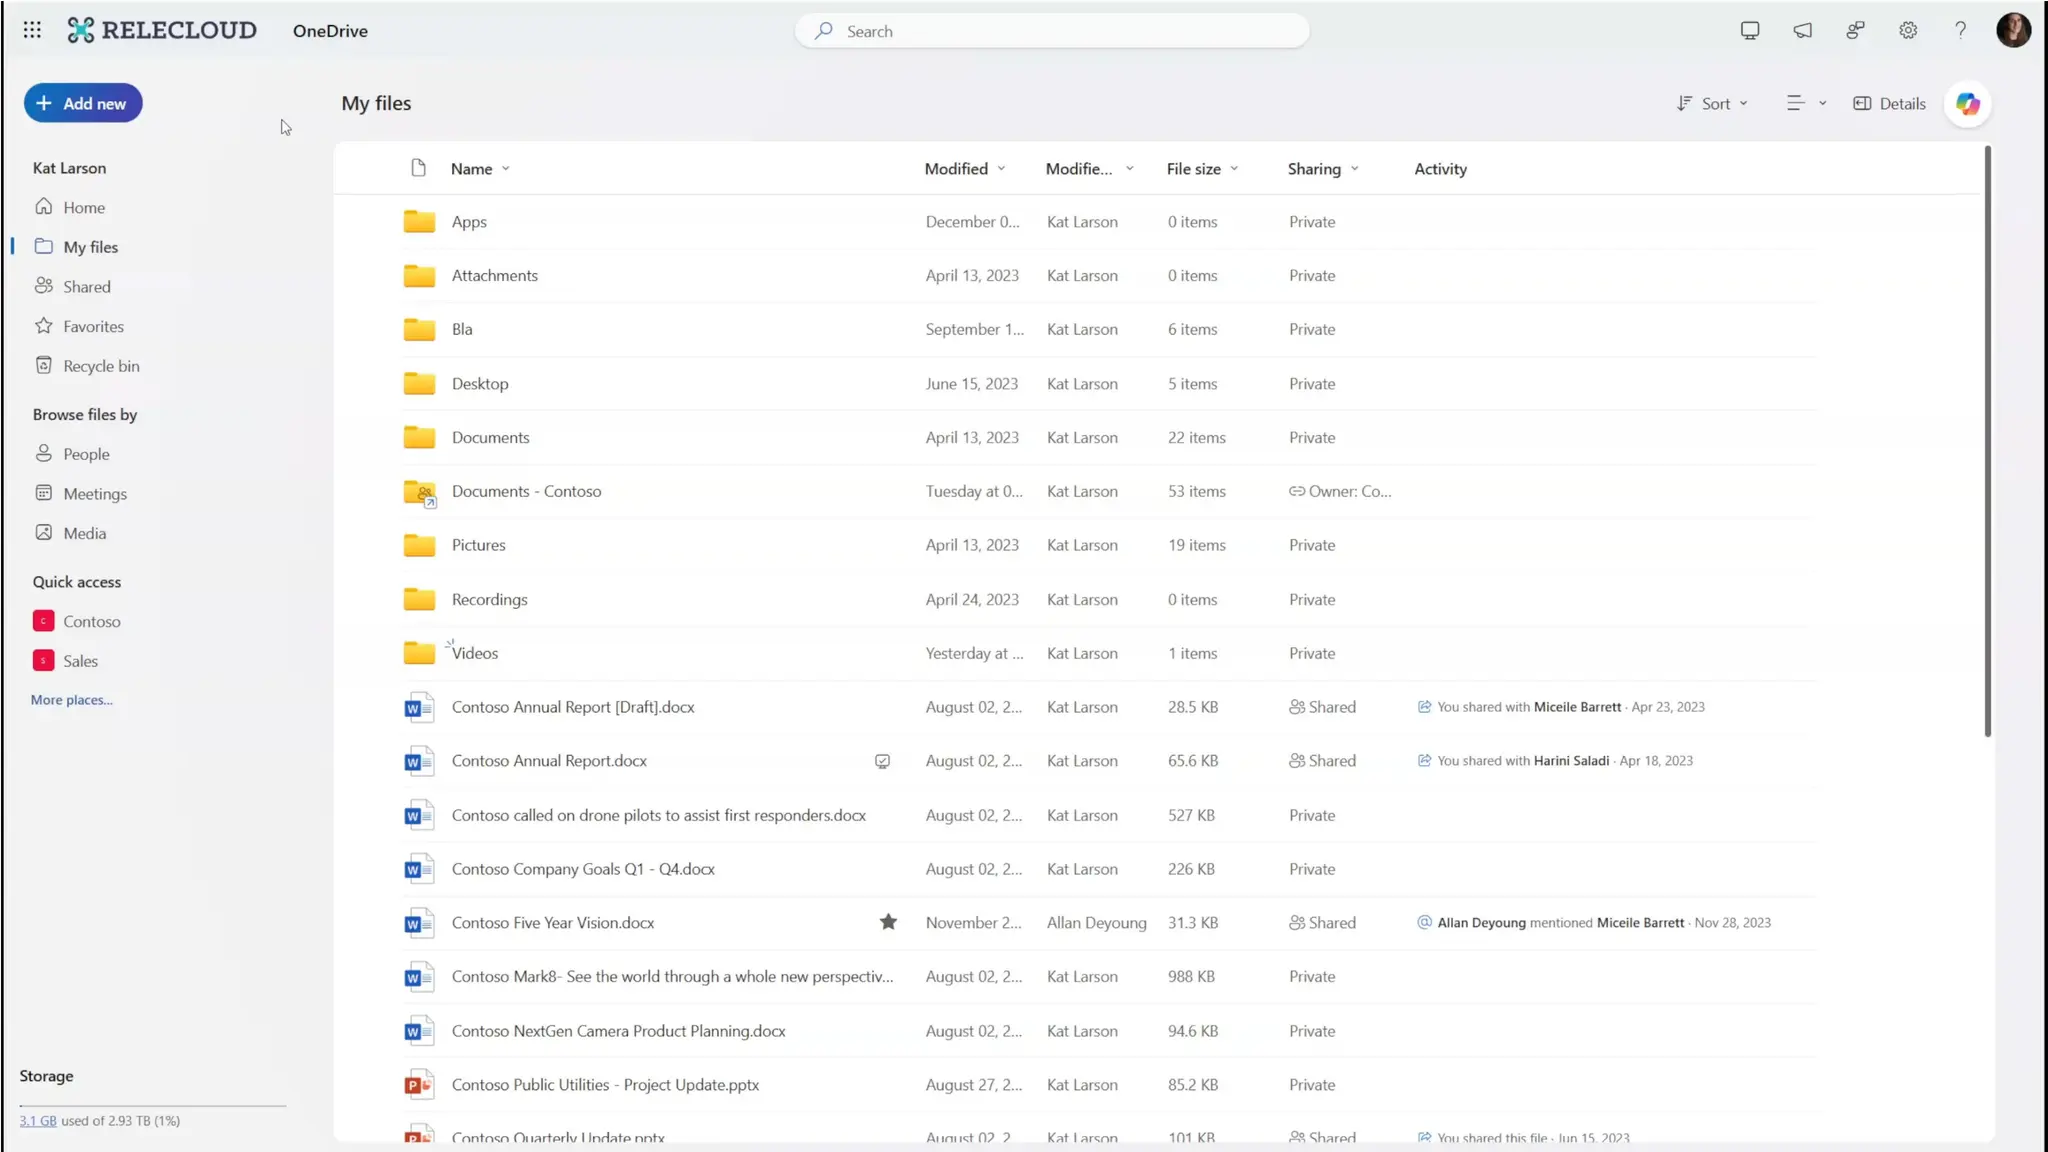Open the Sort dropdown
Screen dimensions: 2048x1152
tap(1712, 103)
